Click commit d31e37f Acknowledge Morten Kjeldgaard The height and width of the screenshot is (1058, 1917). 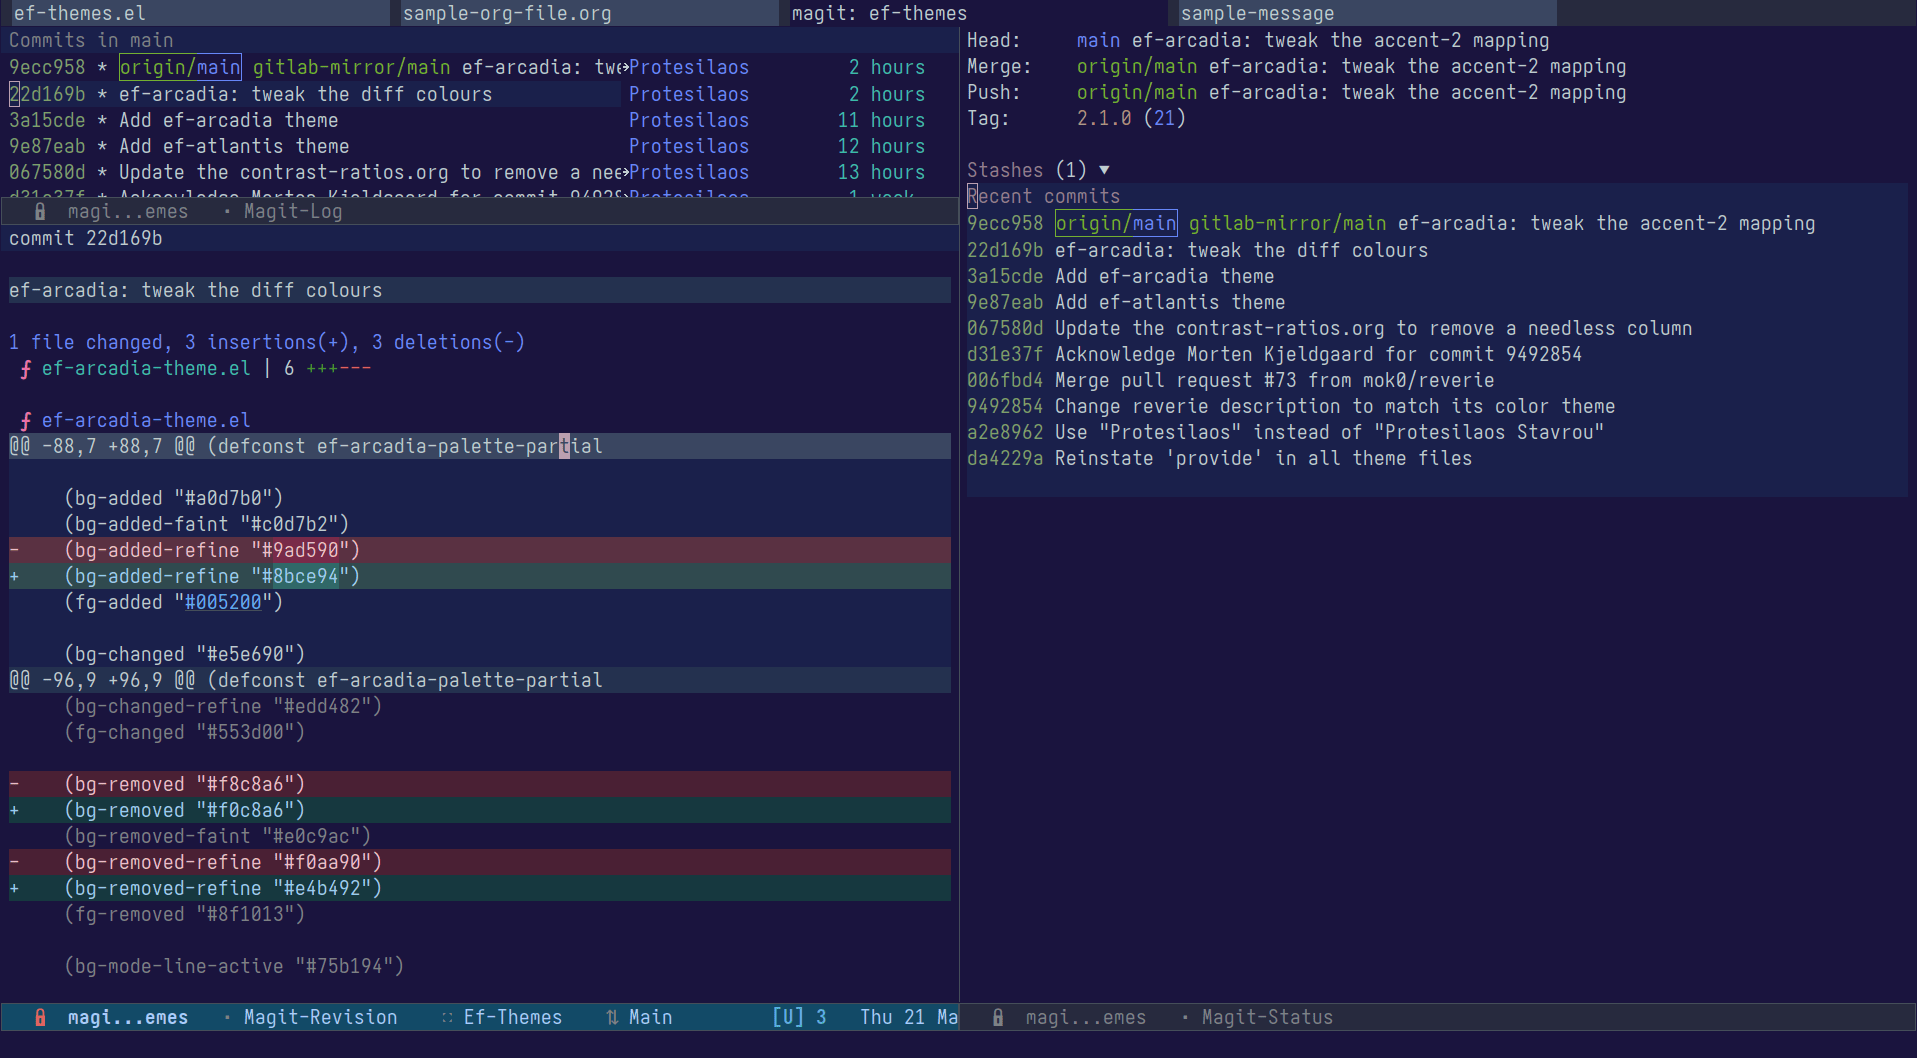[x=1274, y=354]
